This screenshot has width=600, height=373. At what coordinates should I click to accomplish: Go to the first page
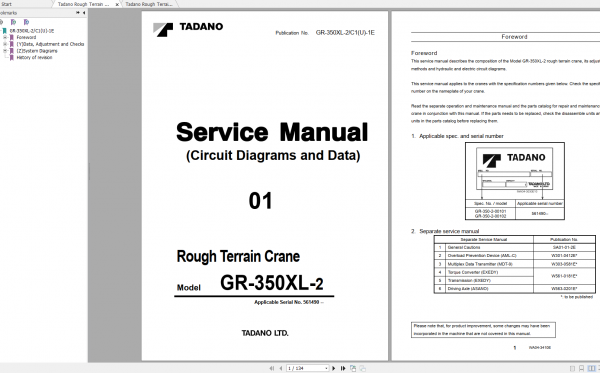271,368
